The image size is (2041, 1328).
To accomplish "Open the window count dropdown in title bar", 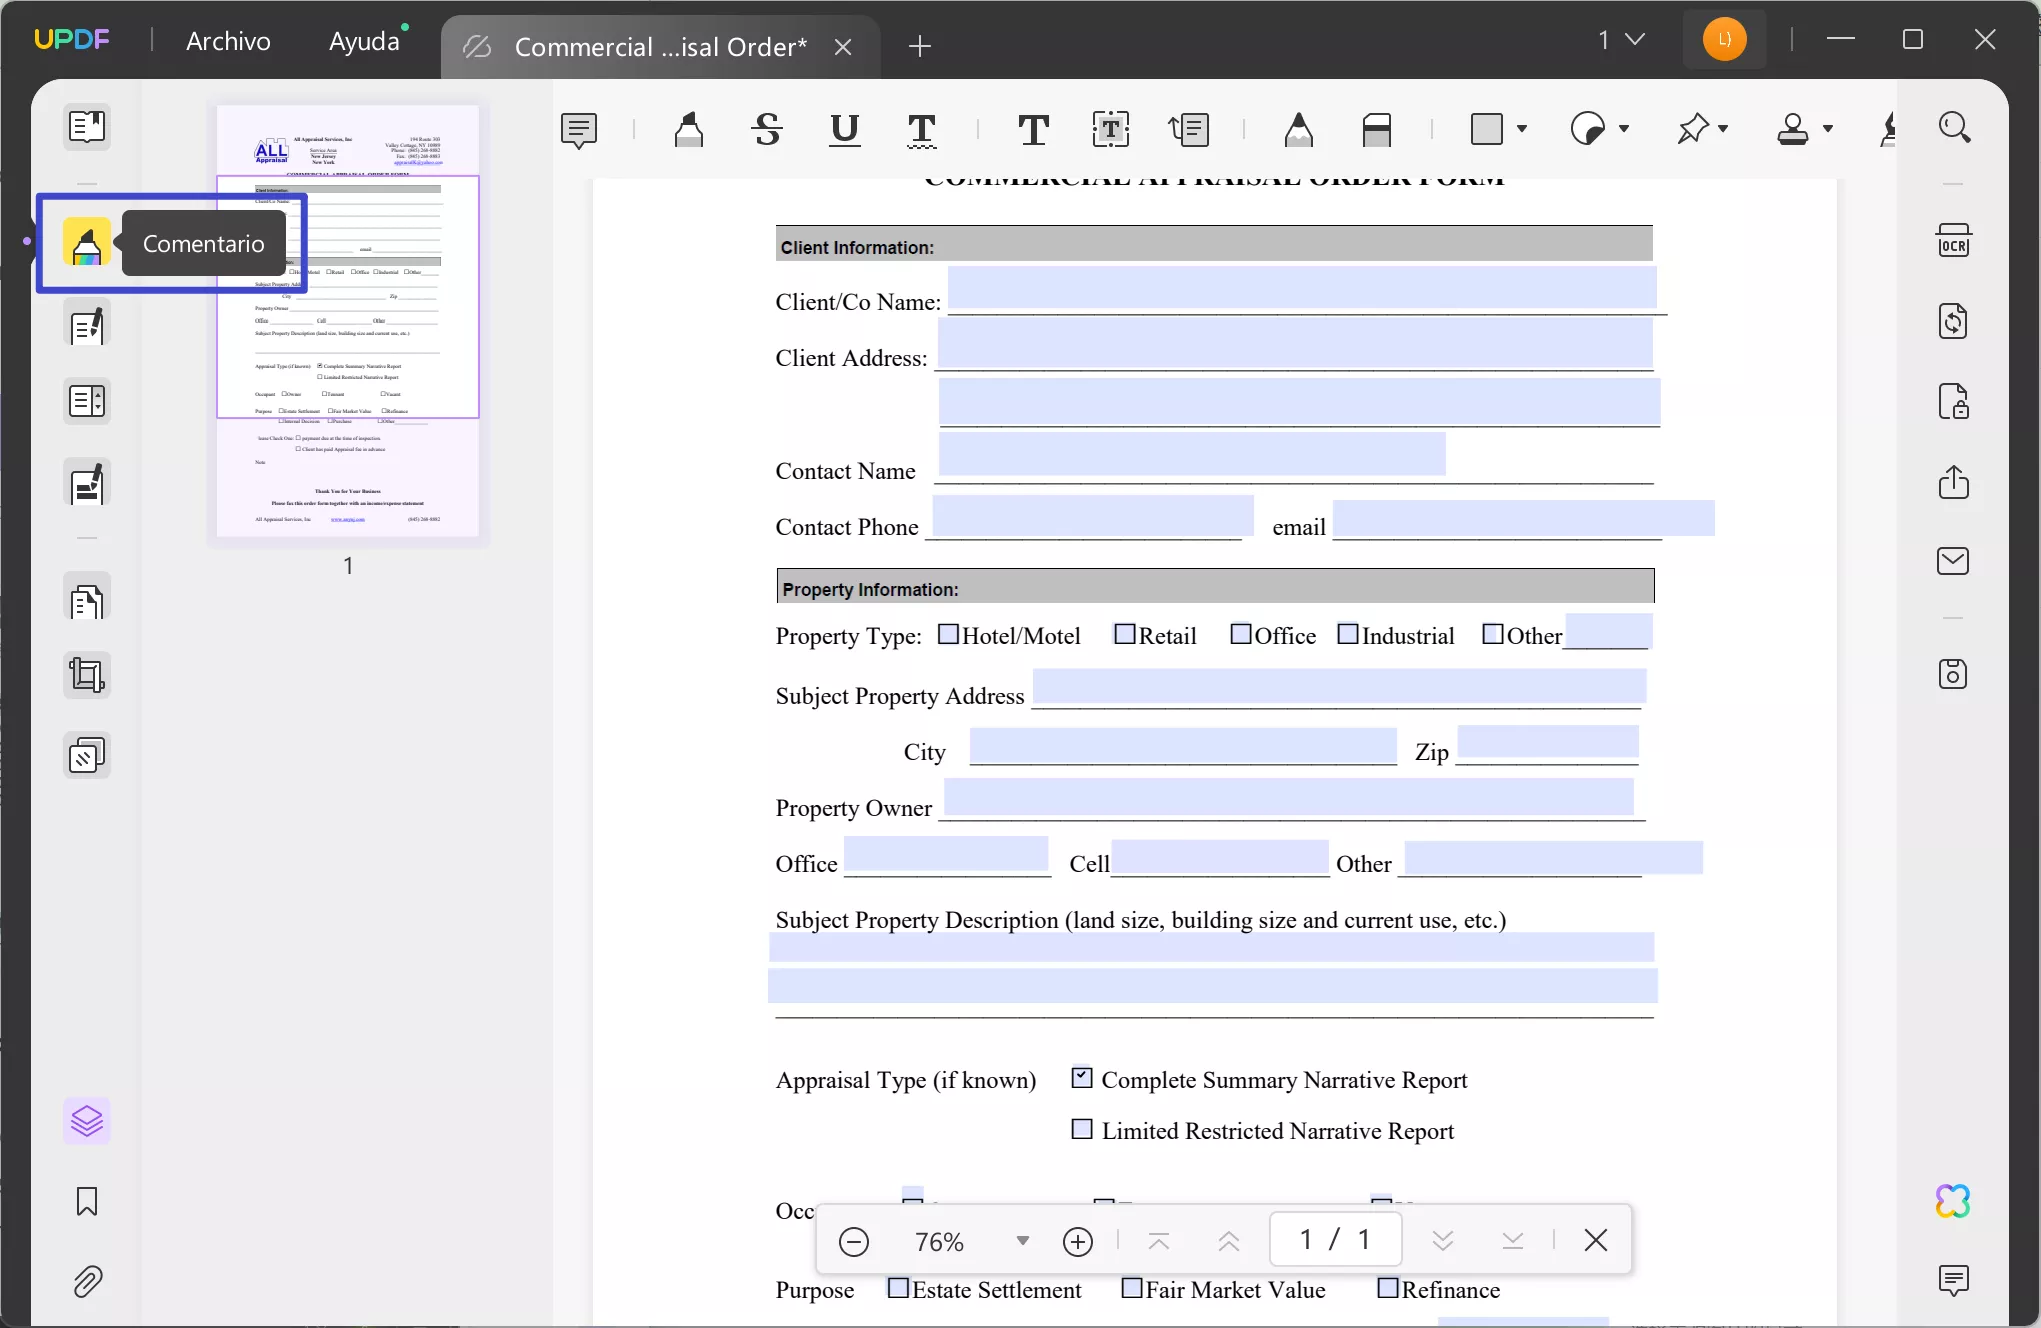I will tap(1621, 40).
